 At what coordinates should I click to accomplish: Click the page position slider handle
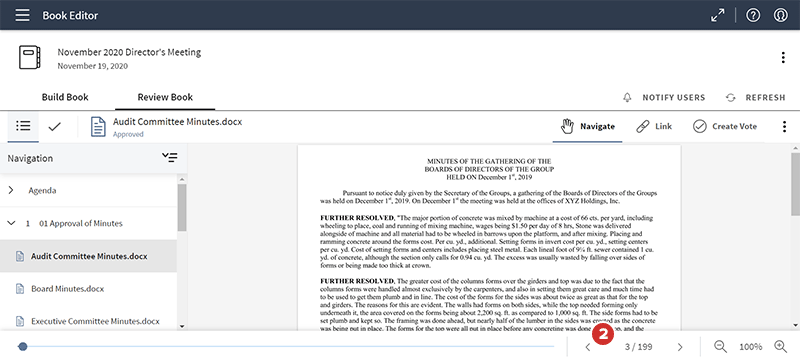tap(22, 347)
